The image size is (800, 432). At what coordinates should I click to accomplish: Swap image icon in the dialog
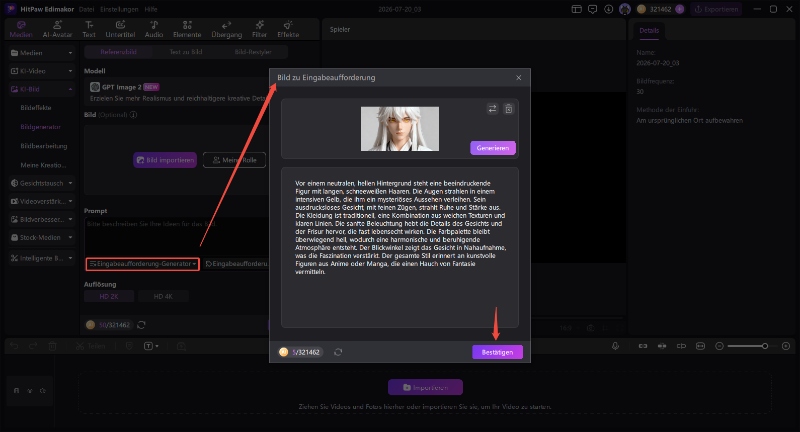(x=492, y=109)
